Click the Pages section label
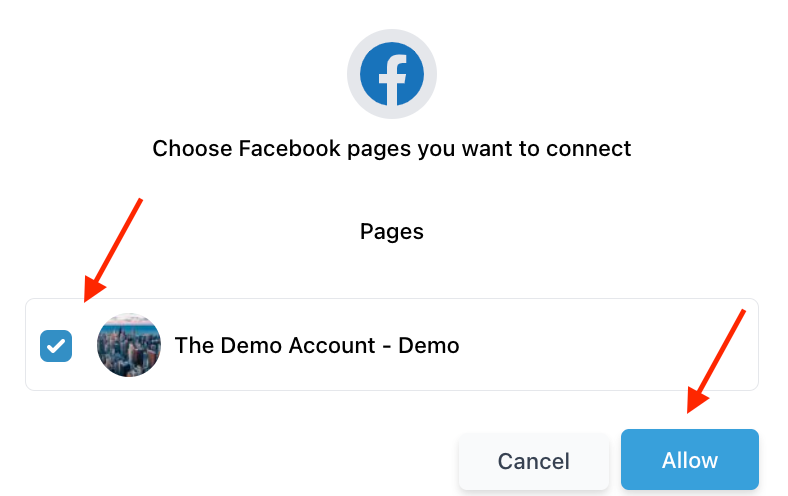 point(392,232)
